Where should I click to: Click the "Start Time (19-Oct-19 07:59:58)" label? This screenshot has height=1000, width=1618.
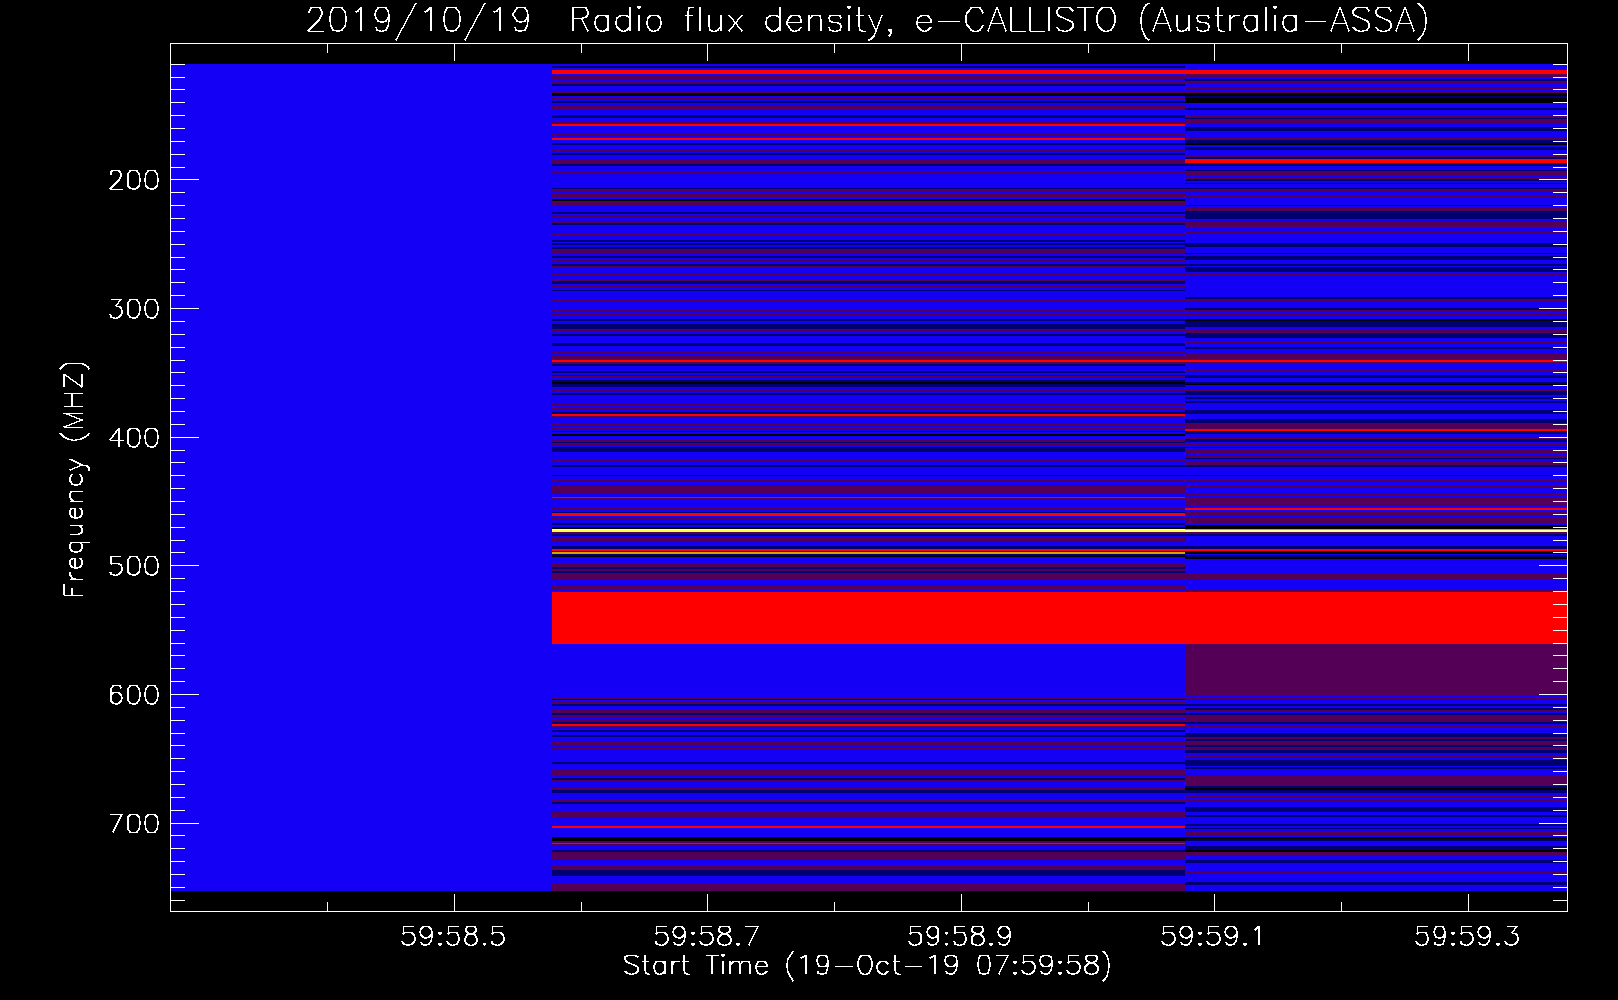[867, 966]
